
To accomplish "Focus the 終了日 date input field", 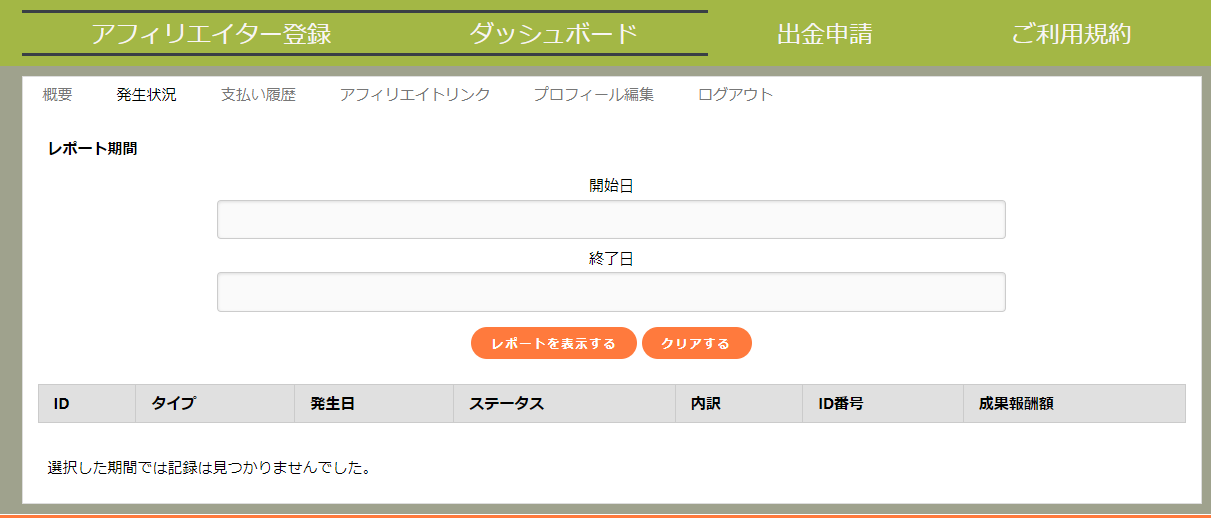I will click(x=611, y=292).
